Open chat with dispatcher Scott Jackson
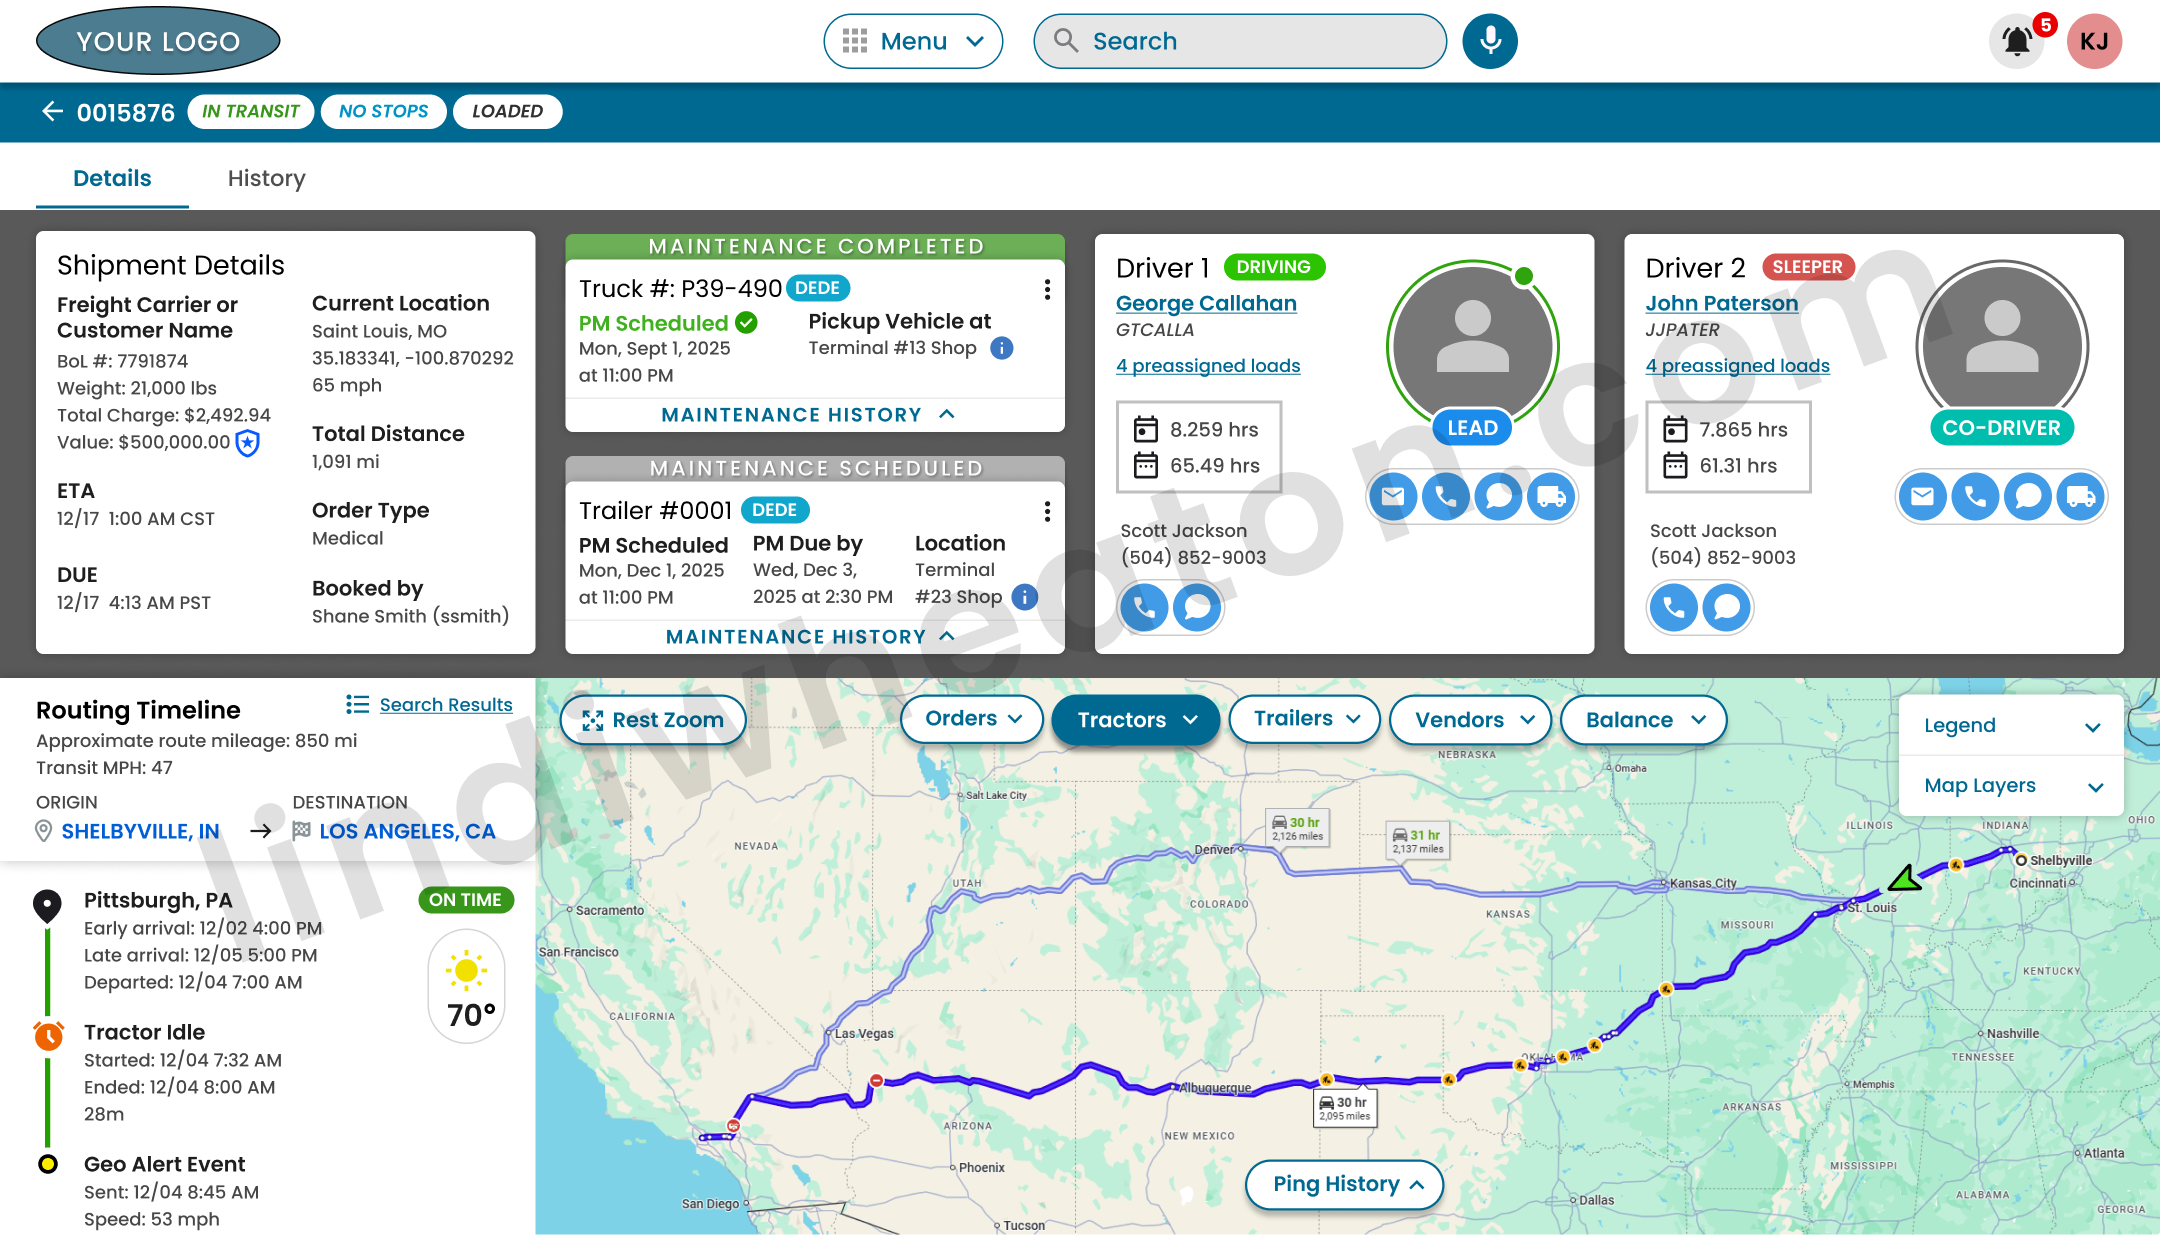Screen dimensions: 2160x1235 1197,607
